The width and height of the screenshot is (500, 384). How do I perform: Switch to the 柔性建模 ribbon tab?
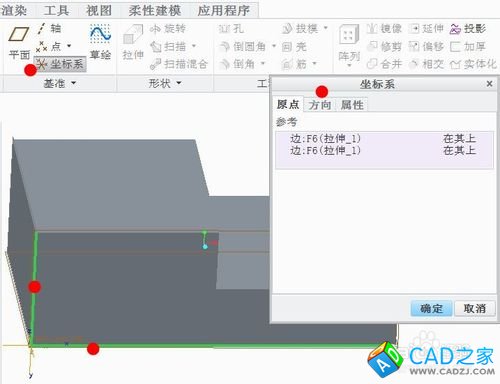point(155,11)
